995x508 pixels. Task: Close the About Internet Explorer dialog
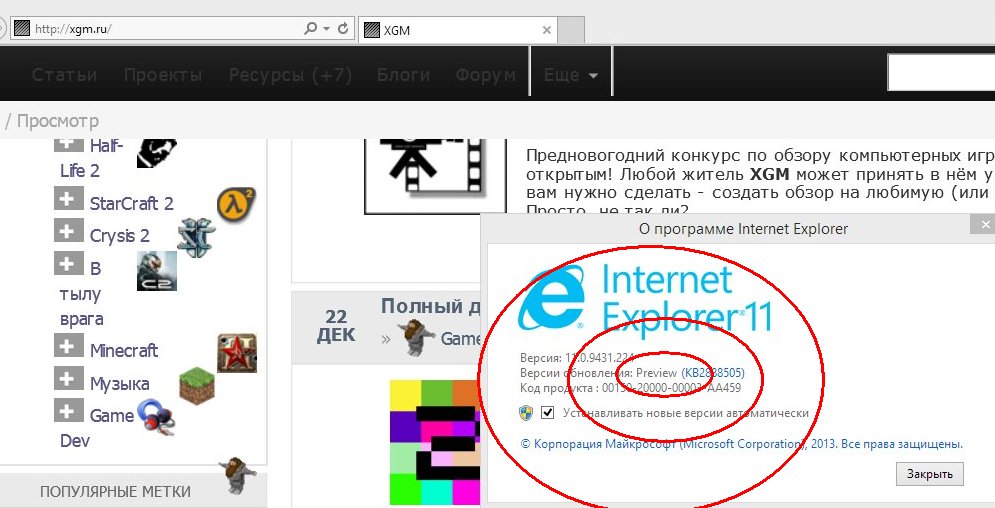[x=984, y=225]
